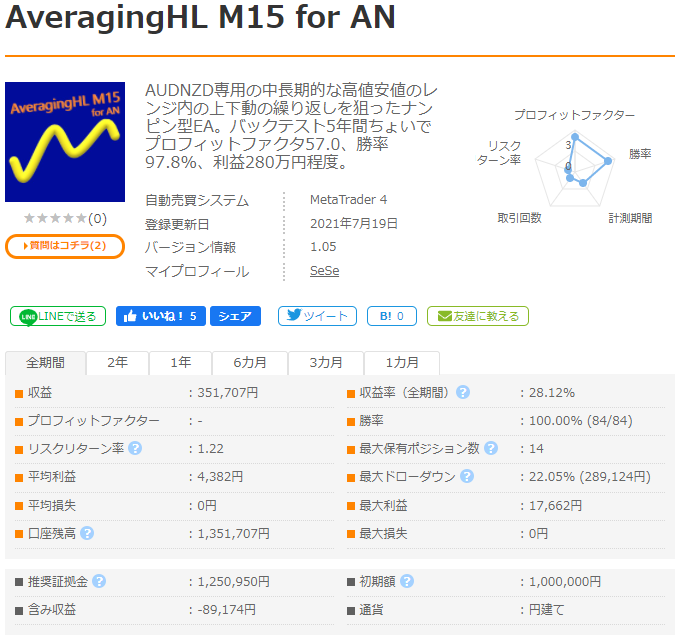This screenshot has height=635, width=680.
Task: Click the 1,250,950円 recommended margin value
Action: point(234,582)
